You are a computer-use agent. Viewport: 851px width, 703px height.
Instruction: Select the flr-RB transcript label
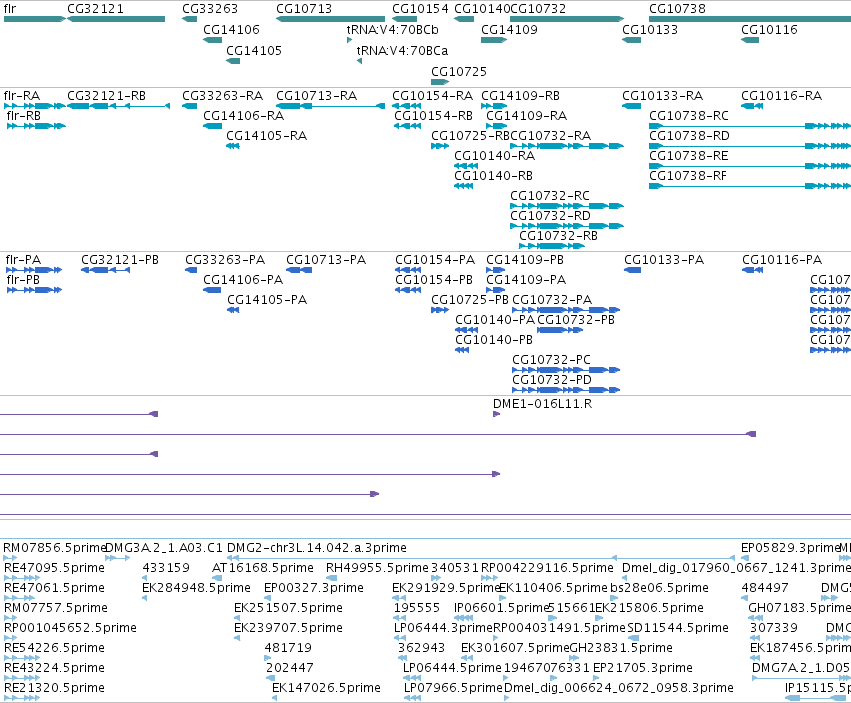pyautogui.click(x=23, y=116)
